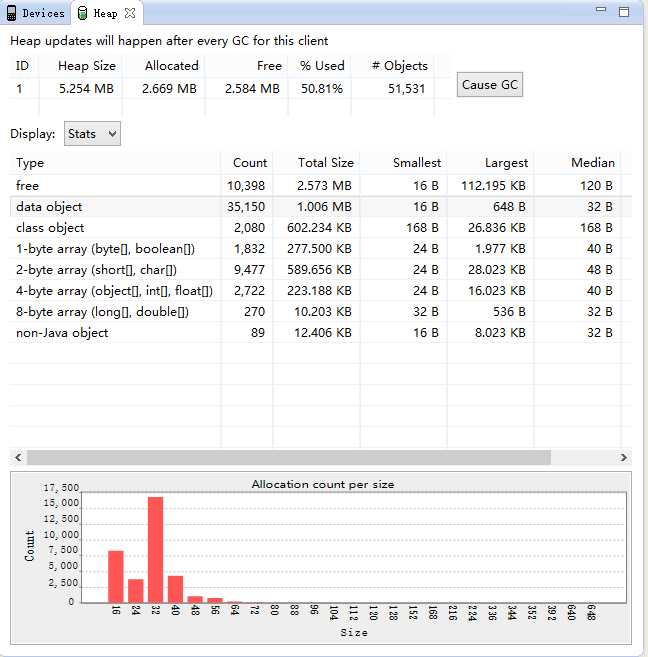
Task: Select the 'non-Java object' row
Action: [x=320, y=332]
